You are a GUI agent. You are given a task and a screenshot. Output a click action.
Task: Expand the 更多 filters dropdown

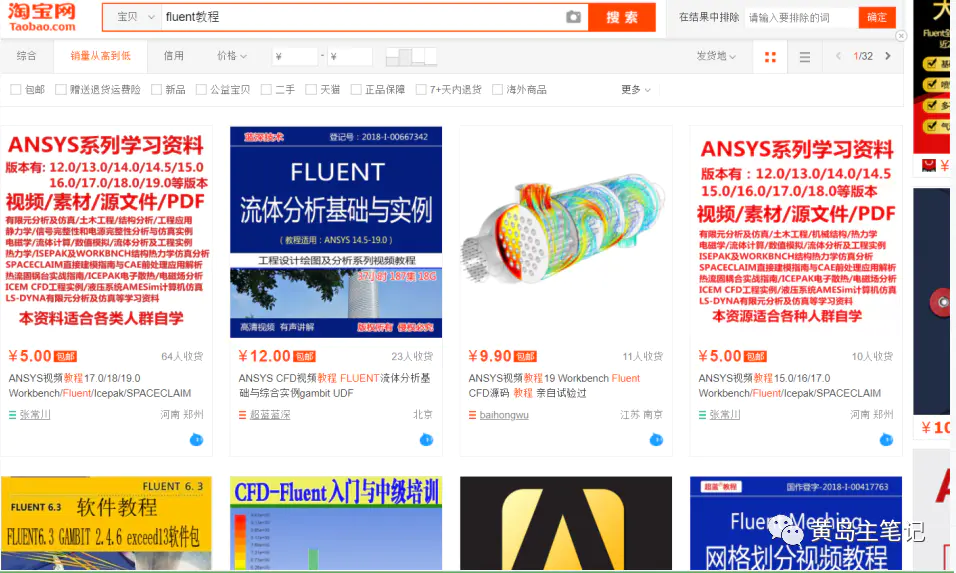pos(635,90)
